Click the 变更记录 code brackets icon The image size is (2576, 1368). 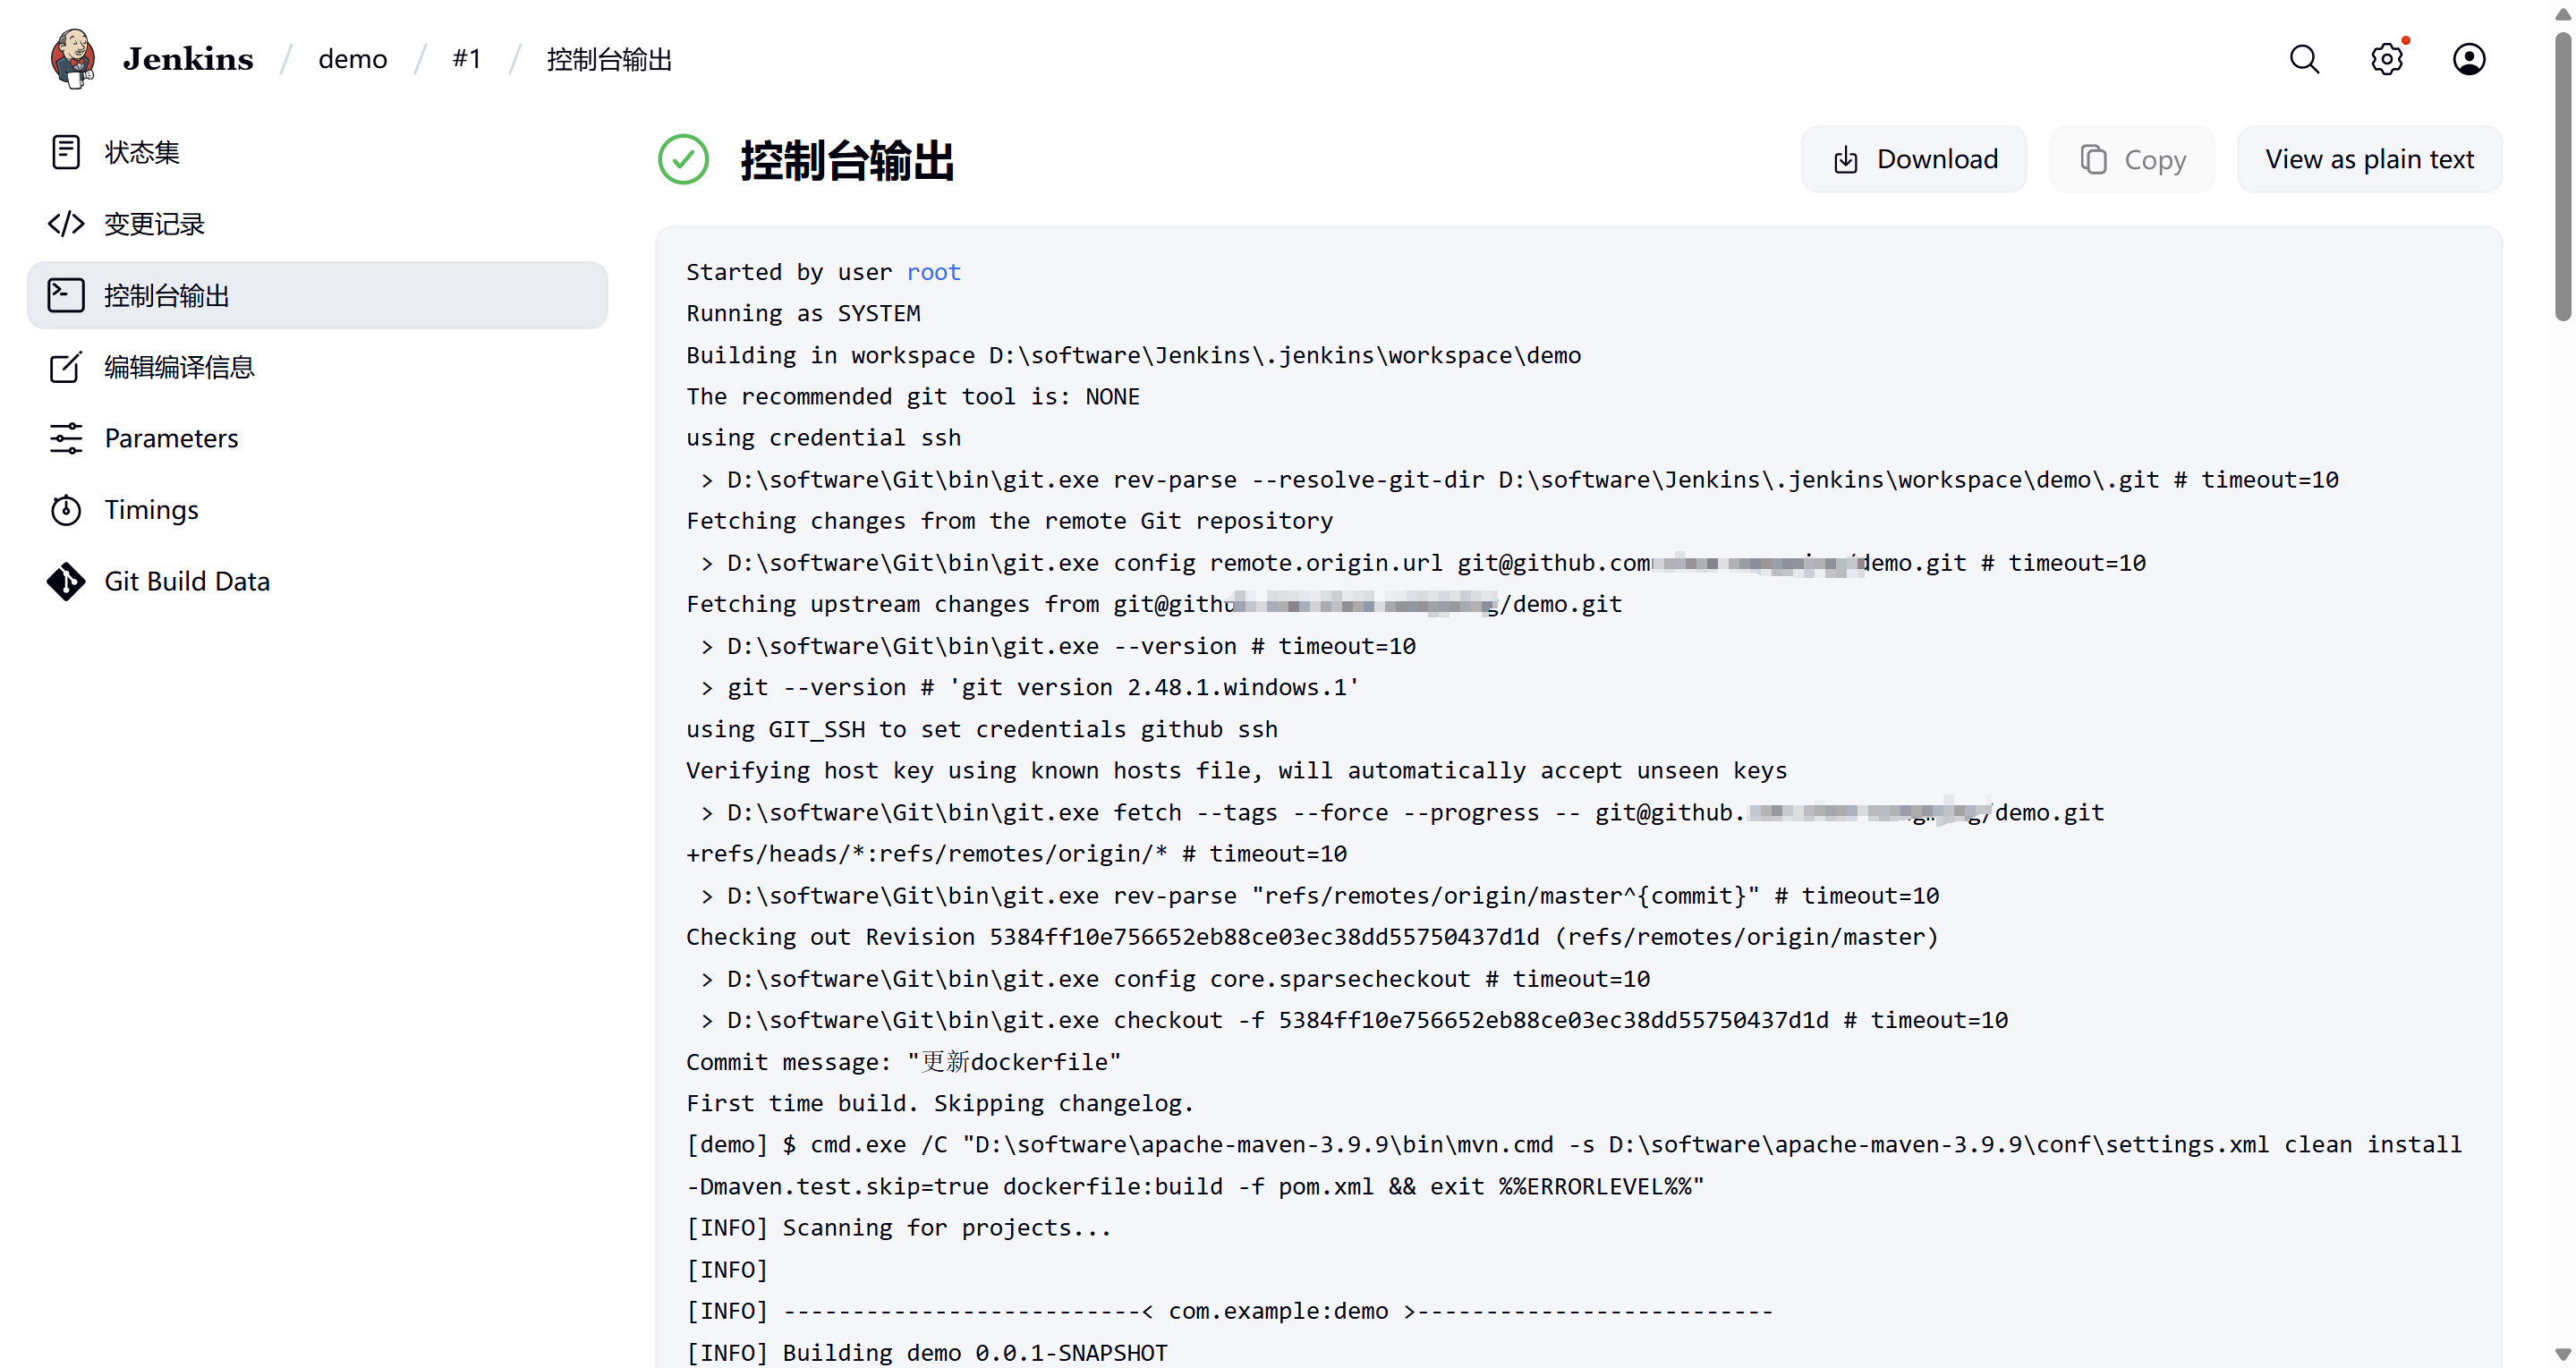pos(66,224)
